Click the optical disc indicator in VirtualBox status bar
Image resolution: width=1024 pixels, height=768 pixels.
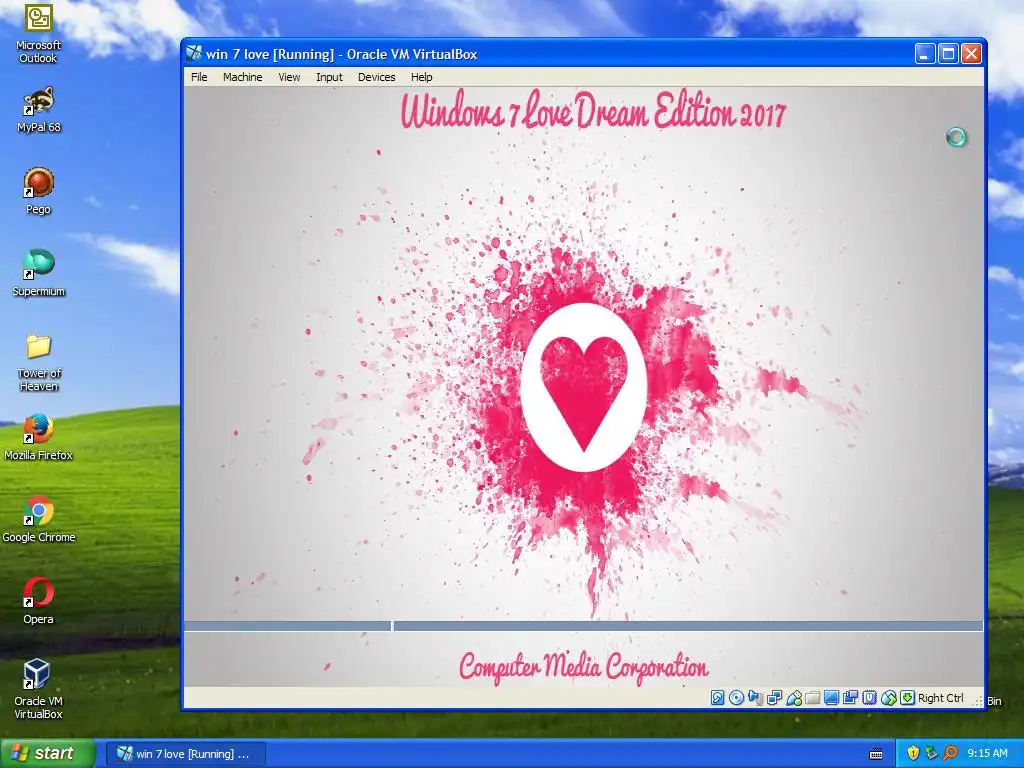pyautogui.click(x=736, y=698)
